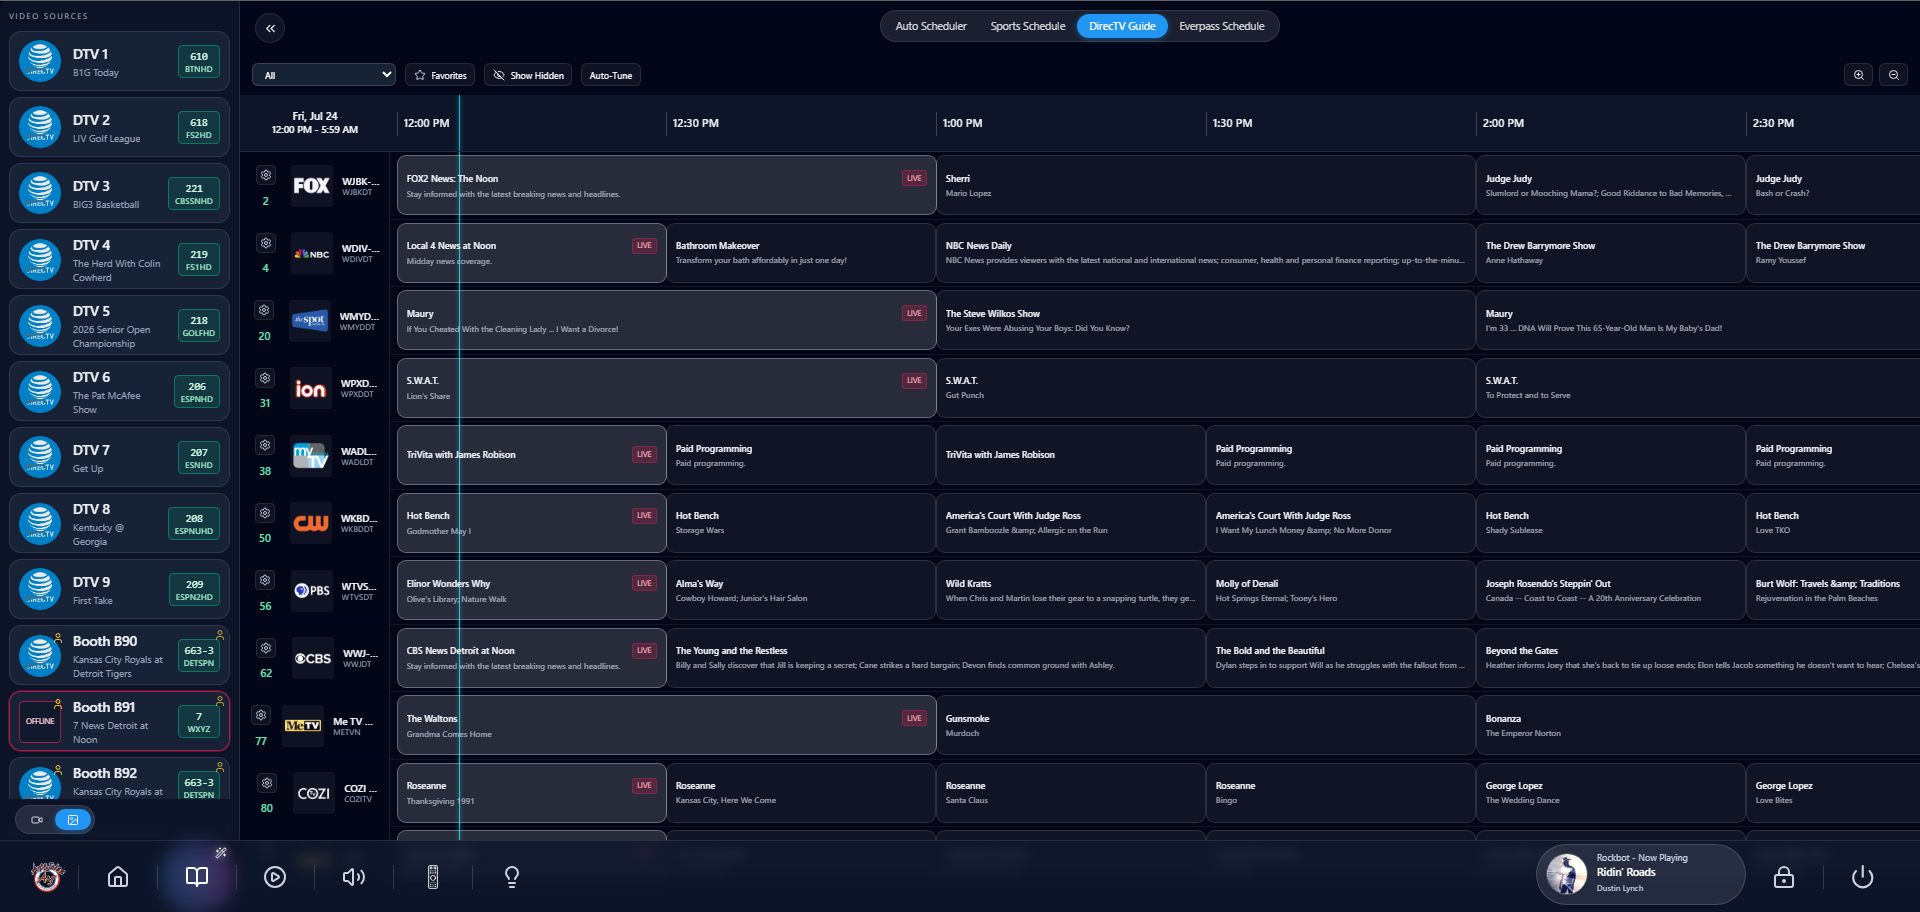Select FOX2 News: The Noon program
This screenshot has height=912, width=1920.
(x=666, y=185)
